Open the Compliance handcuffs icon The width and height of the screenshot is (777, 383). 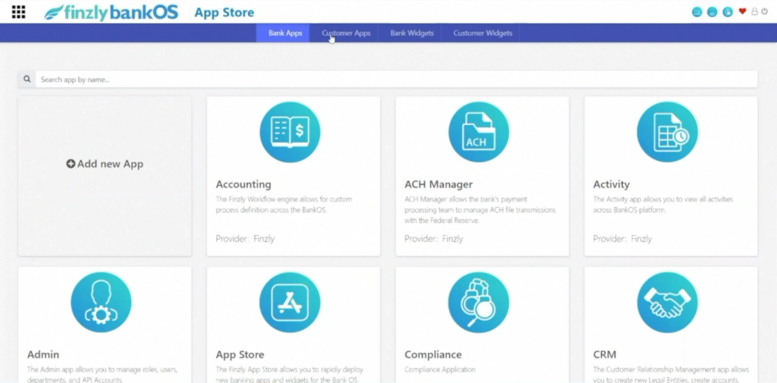(x=479, y=302)
